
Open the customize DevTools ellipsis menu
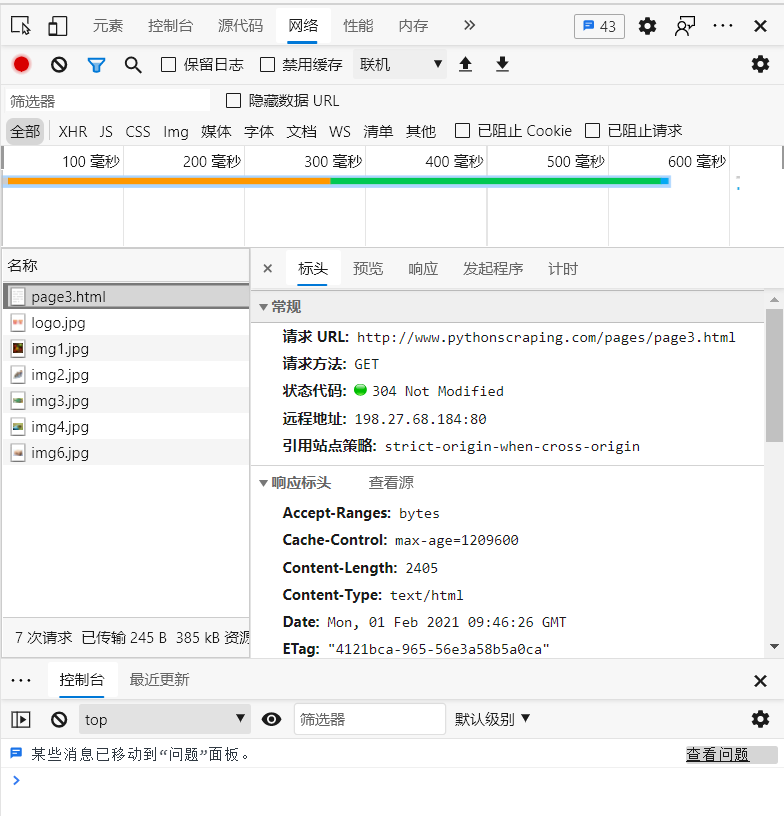click(x=723, y=26)
